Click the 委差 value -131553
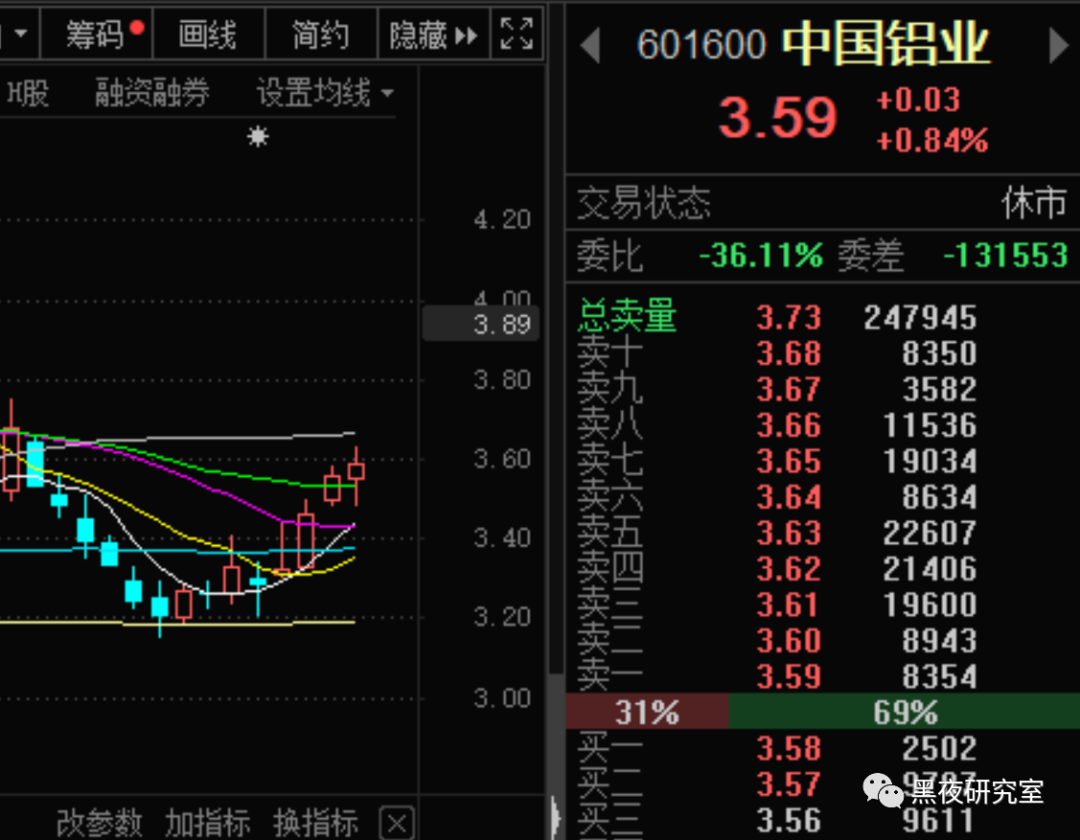 coord(1006,255)
